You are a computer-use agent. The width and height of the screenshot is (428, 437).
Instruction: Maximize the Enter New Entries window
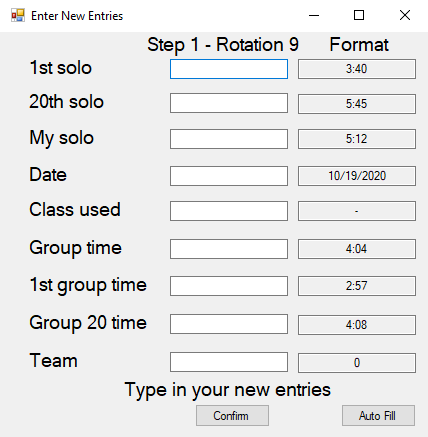[359, 15]
